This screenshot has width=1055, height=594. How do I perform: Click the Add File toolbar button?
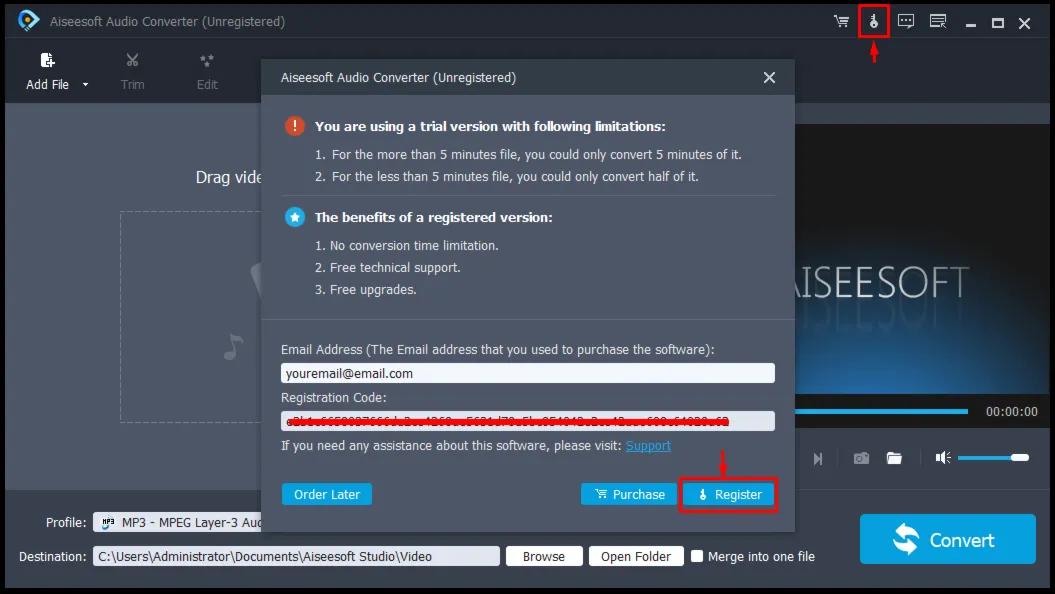pos(47,71)
